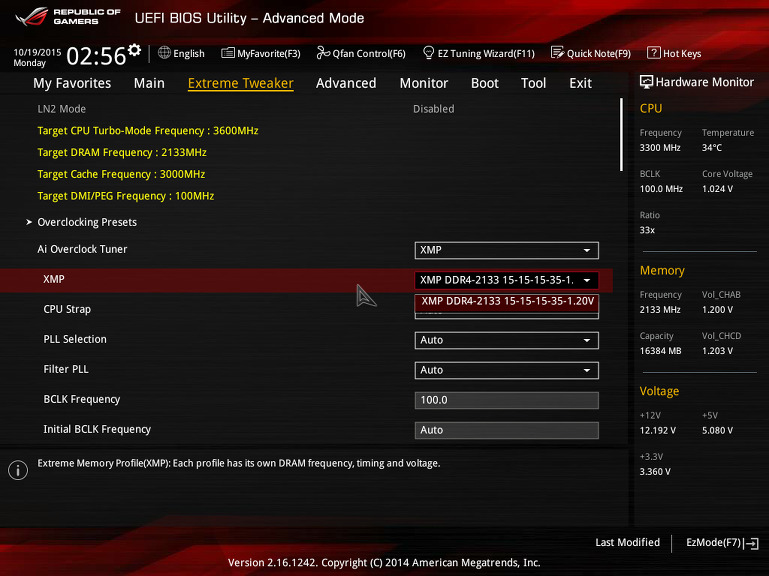Open the My Favorites tab

tap(72, 83)
